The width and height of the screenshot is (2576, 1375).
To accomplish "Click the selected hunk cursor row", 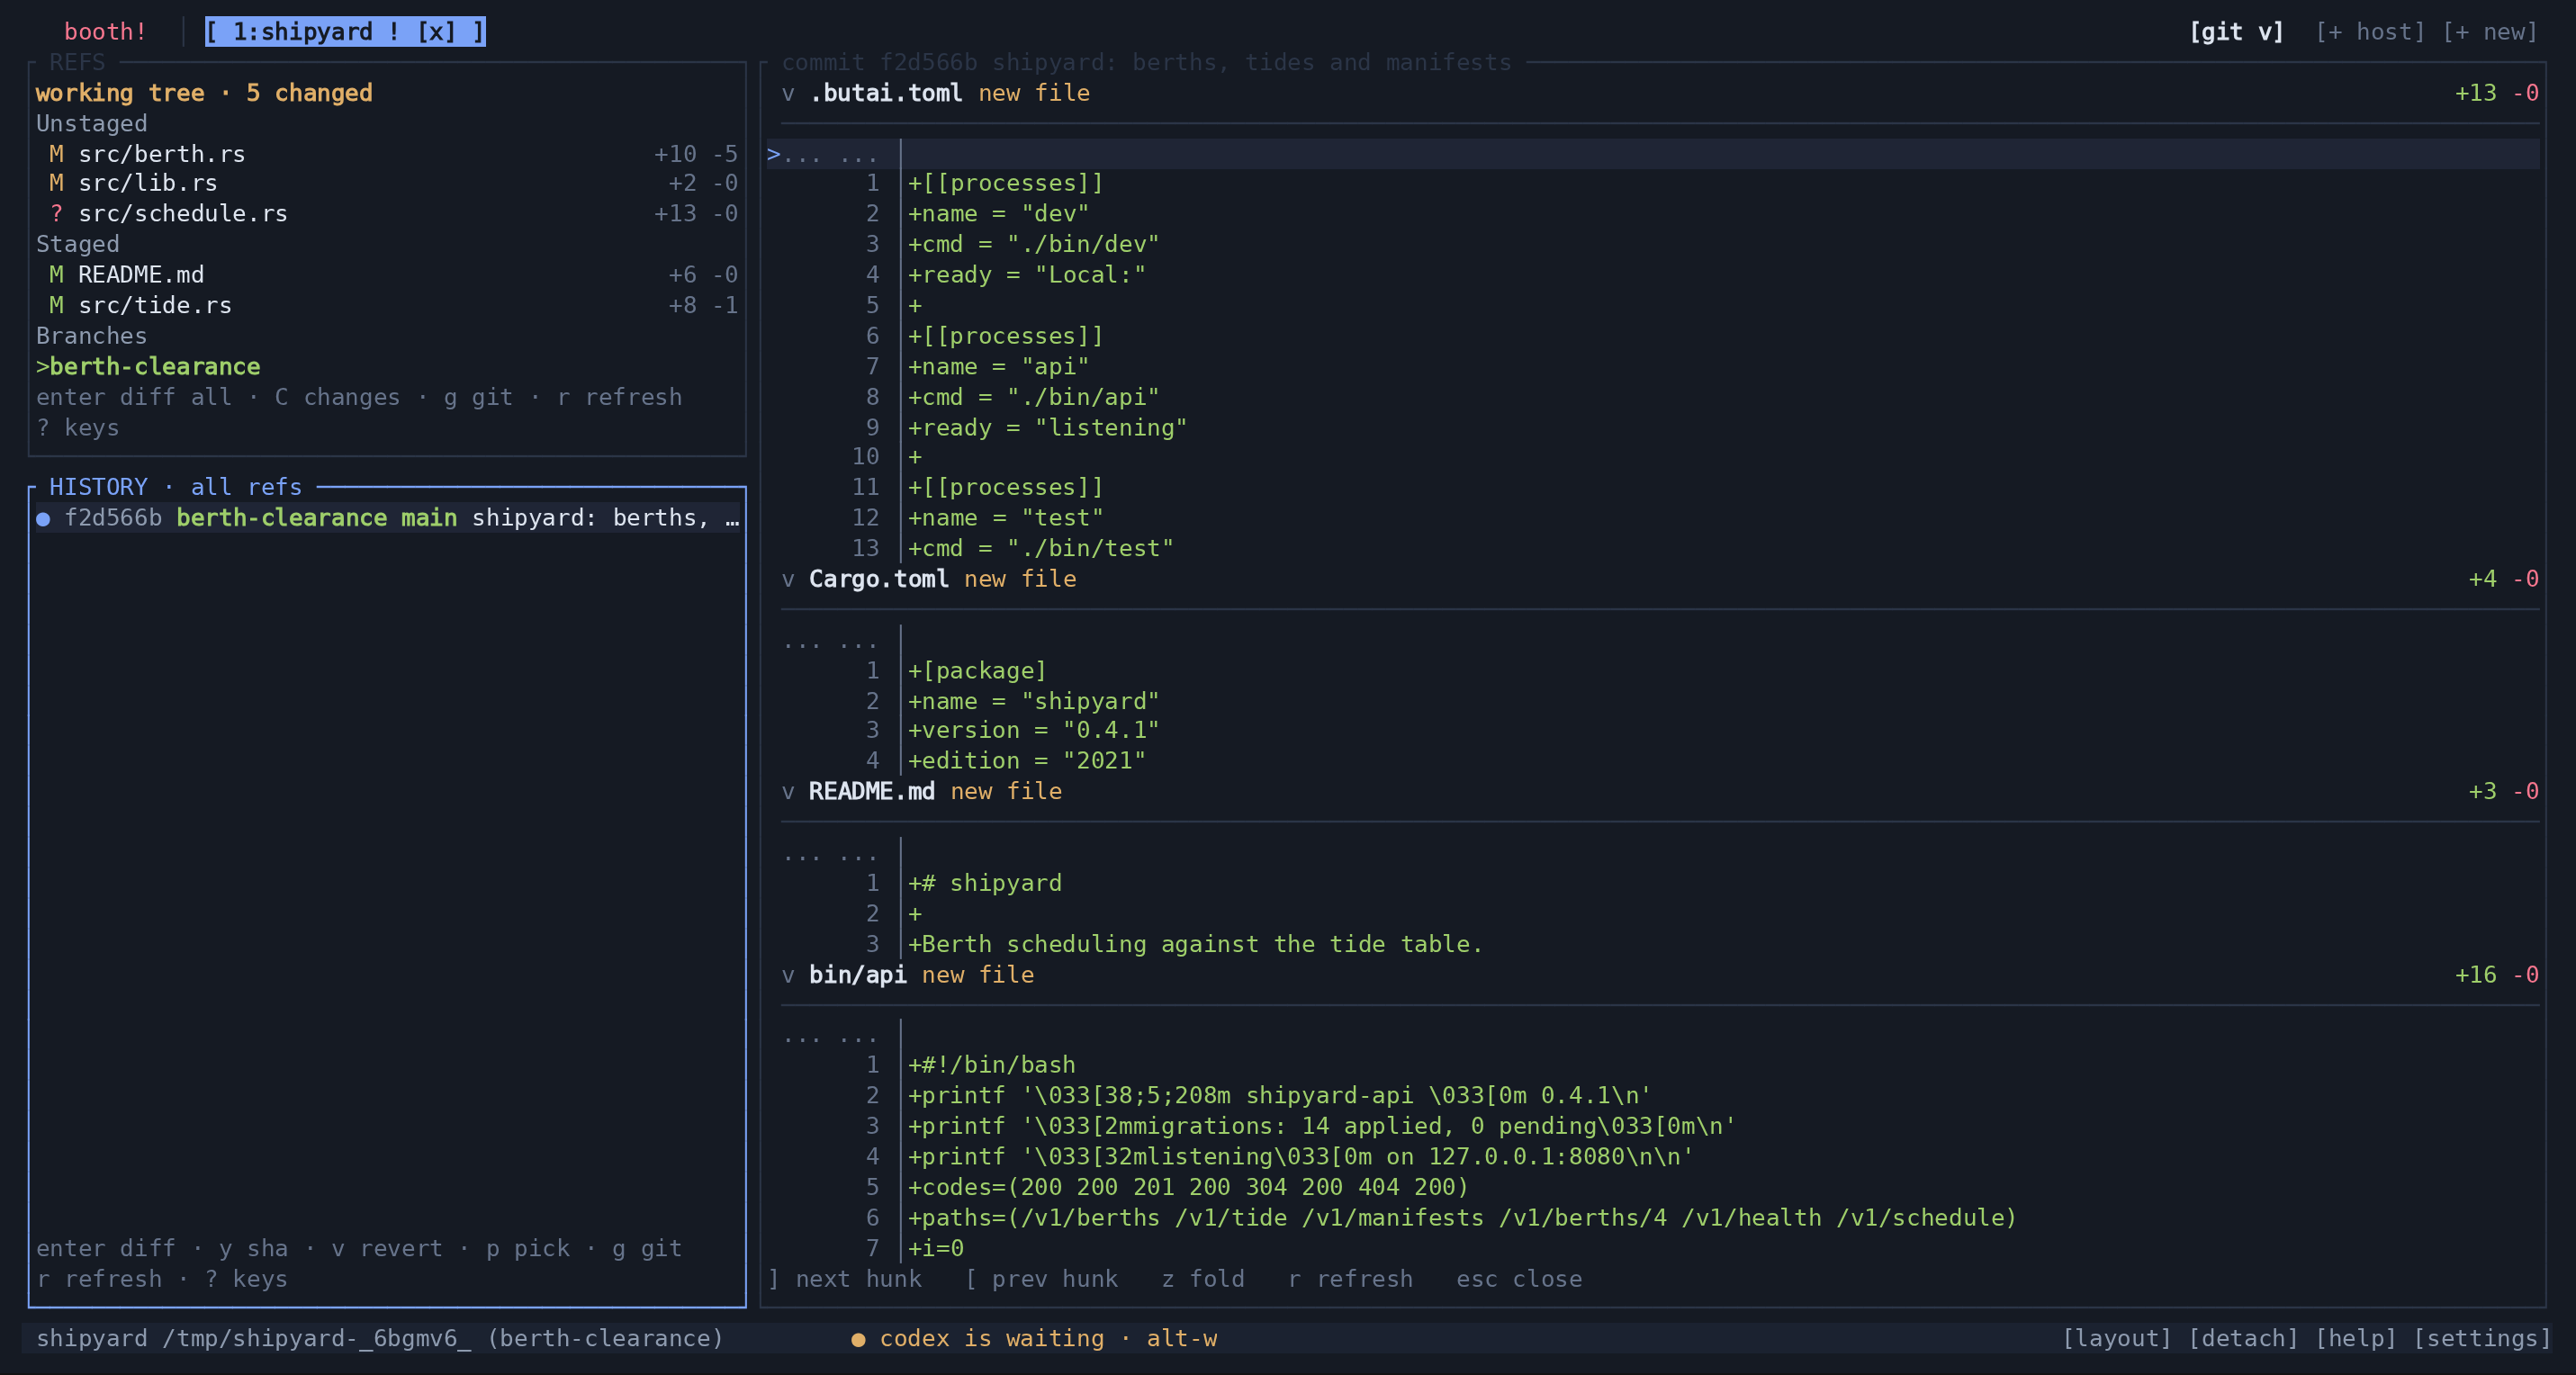I will point(1652,154).
